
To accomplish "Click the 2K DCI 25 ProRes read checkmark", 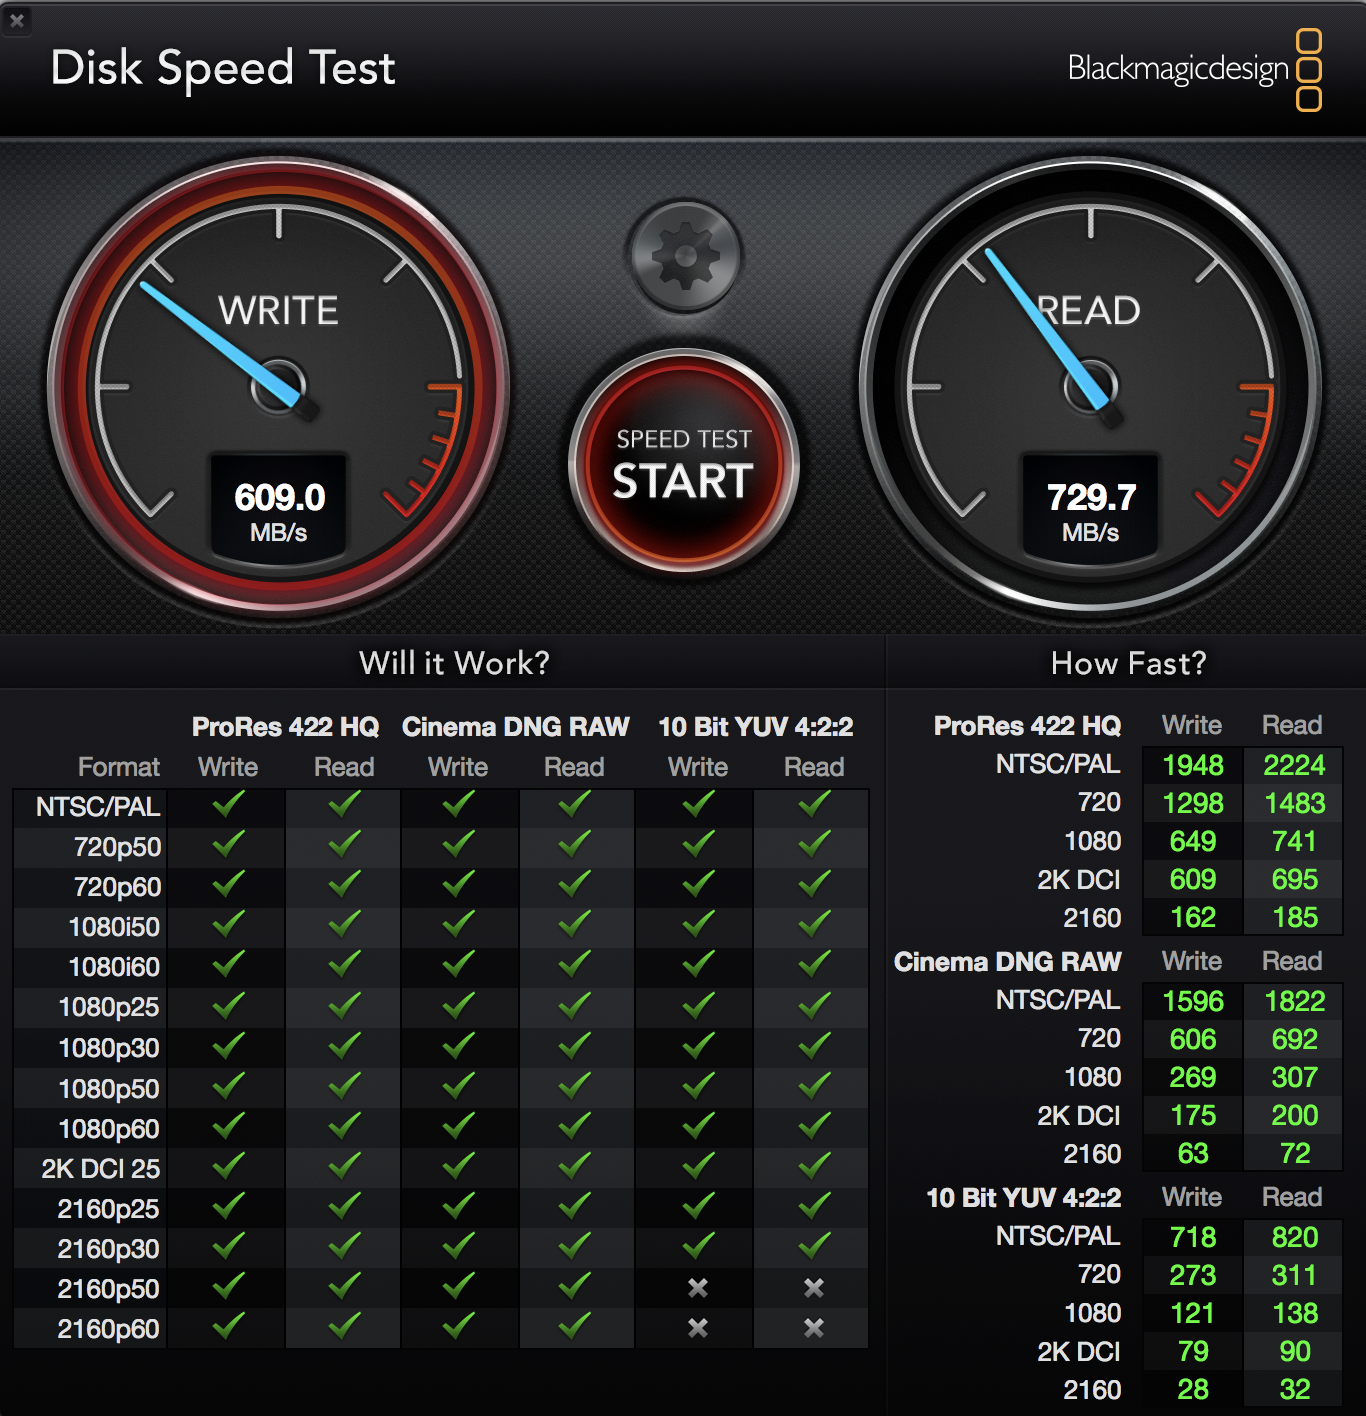I will point(344,1167).
